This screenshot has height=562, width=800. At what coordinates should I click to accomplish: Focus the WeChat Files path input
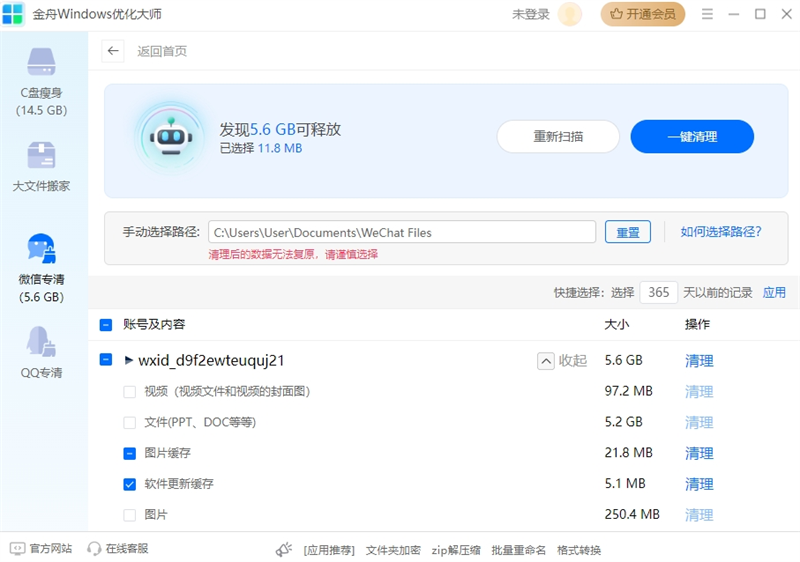(x=402, y=232)
